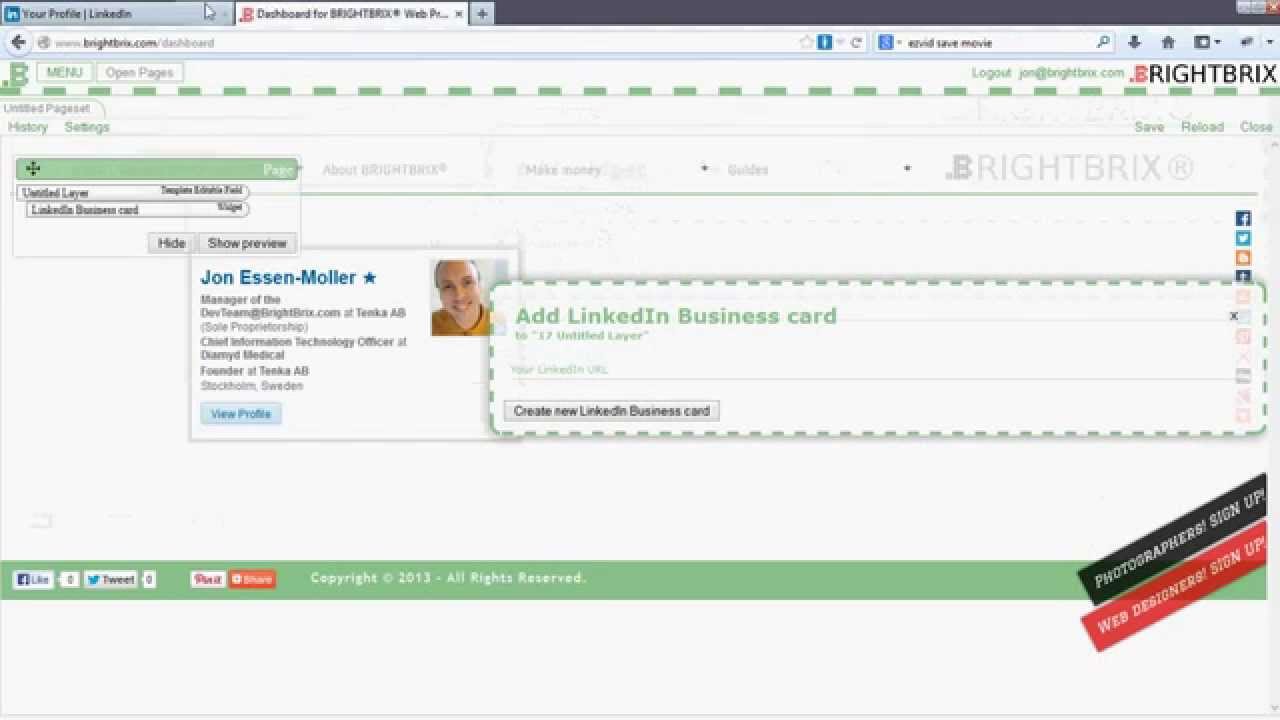Open the History menu item

[28, 127]
